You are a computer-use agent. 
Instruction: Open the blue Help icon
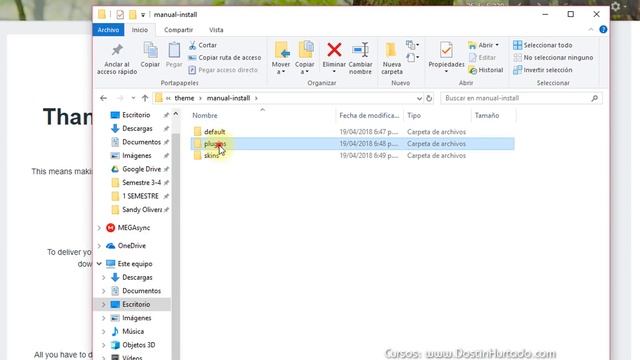pos(603,29)
